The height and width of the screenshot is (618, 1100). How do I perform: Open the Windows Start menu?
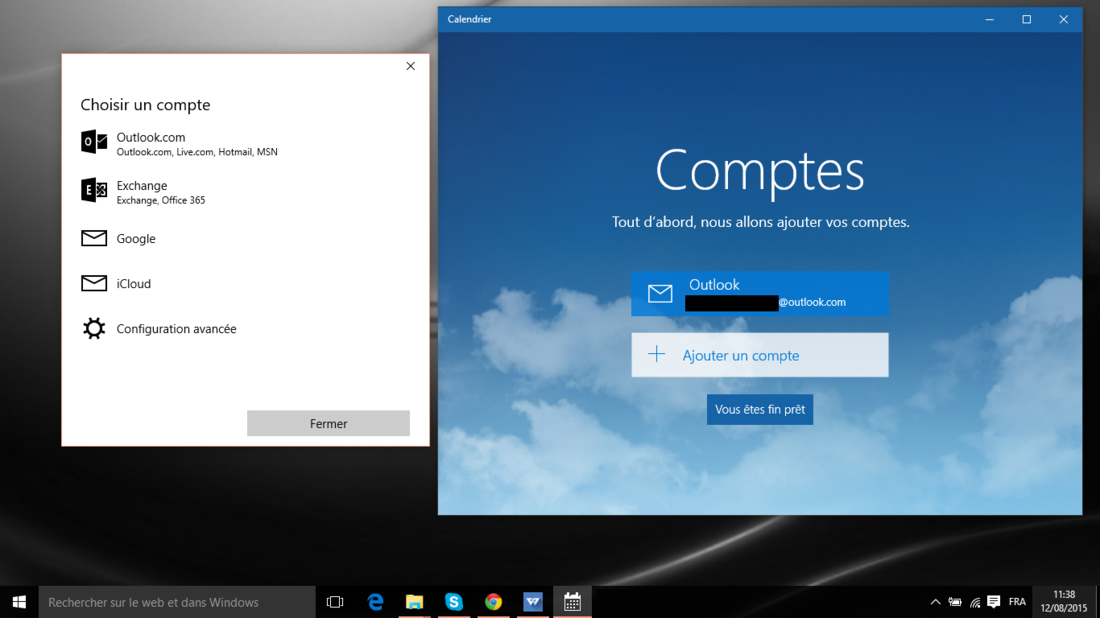click(x=19, y=602)
